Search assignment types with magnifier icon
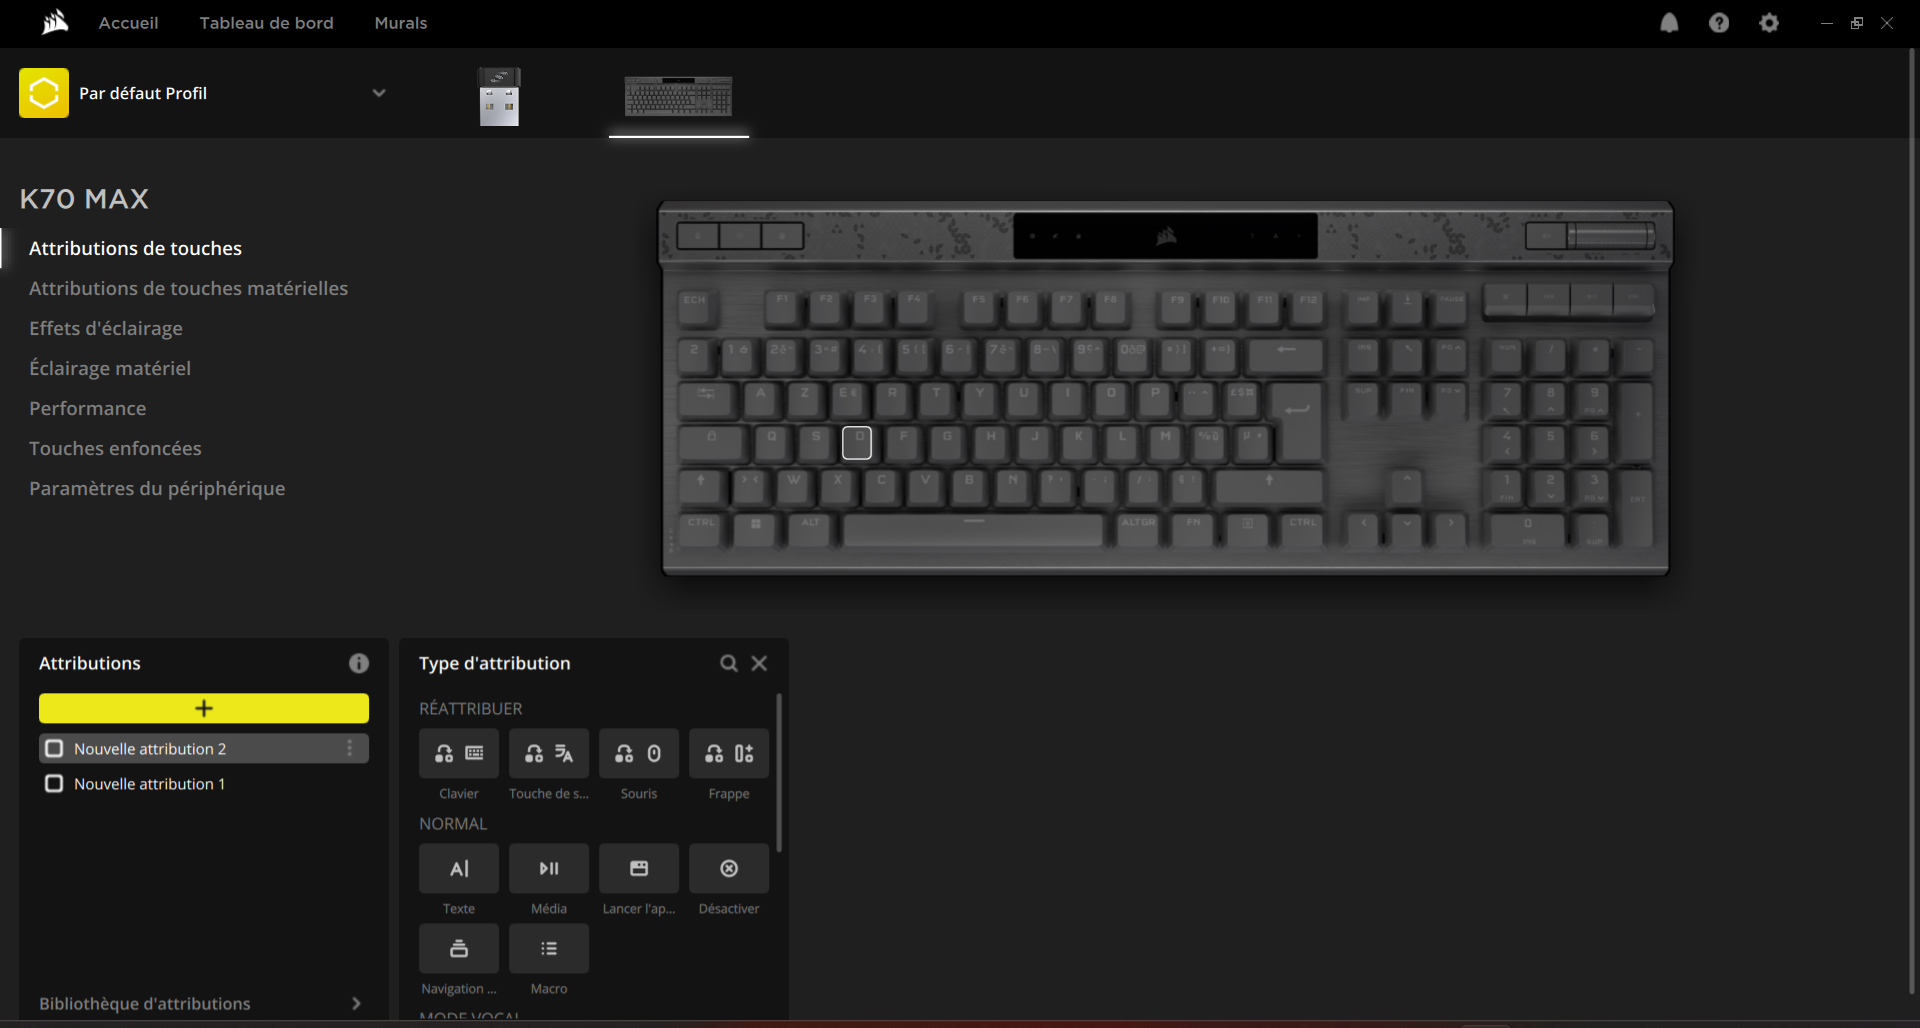Screen dimensions: 1920x1028 729,663
